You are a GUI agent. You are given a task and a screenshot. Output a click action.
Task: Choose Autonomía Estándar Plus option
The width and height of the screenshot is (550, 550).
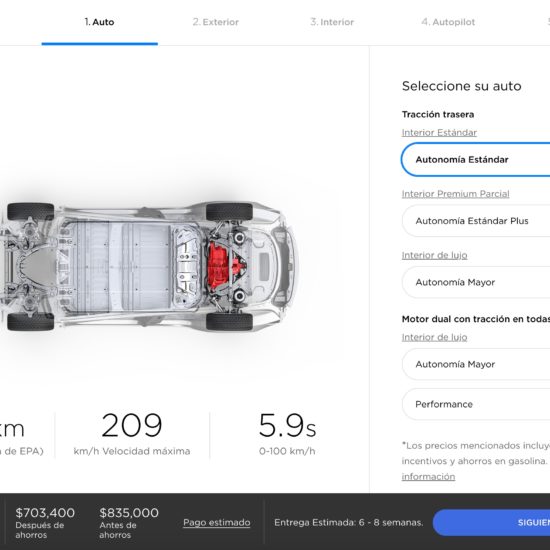click(x=476, y=221)
